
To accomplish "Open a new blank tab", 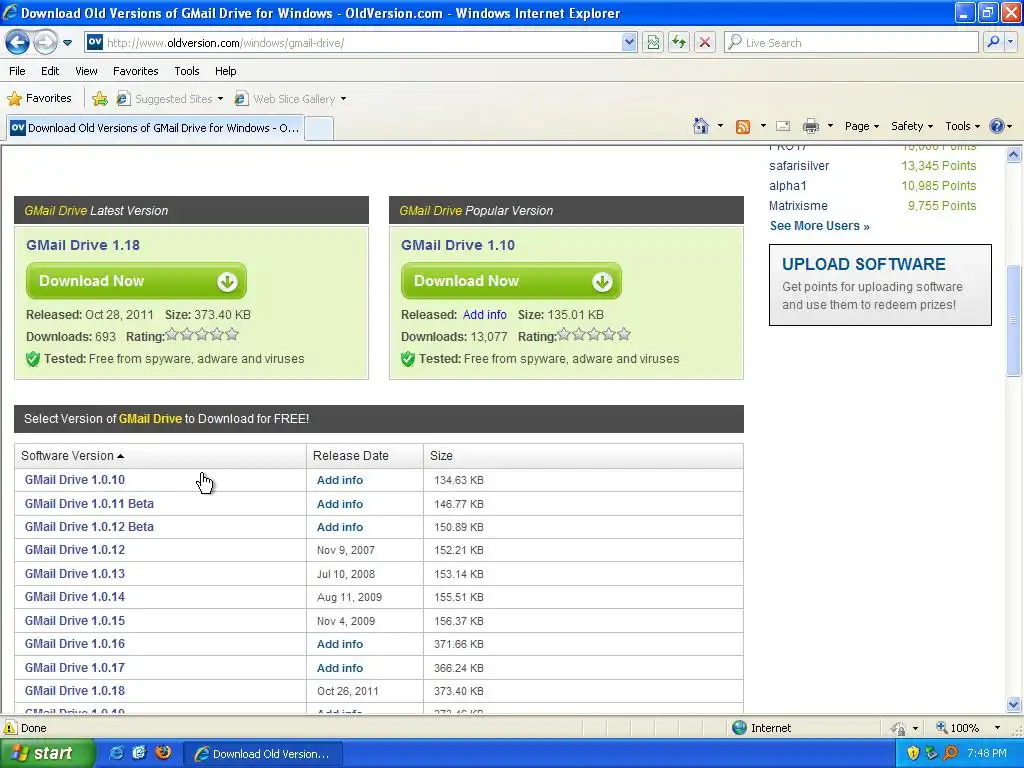I will 319,128.
